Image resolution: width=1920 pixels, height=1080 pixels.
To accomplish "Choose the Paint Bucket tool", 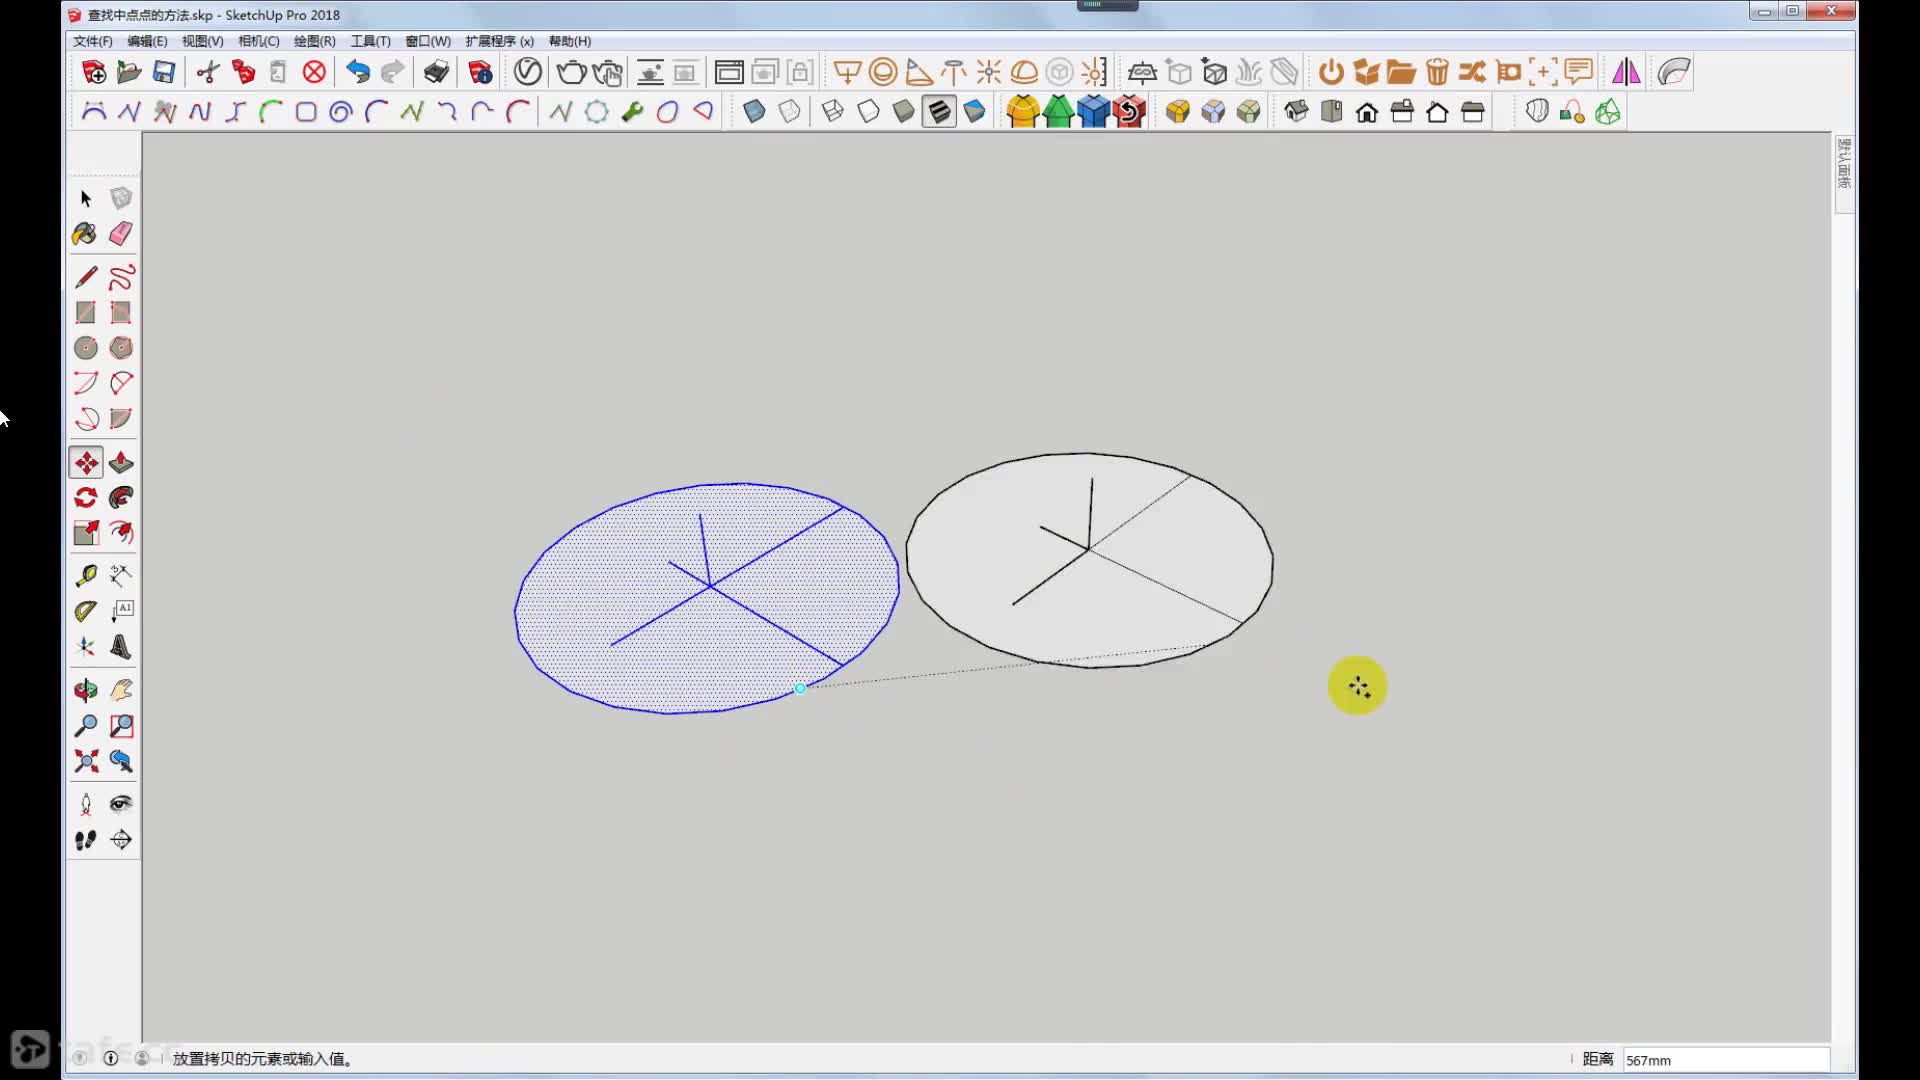I will [x=85, y=234].
